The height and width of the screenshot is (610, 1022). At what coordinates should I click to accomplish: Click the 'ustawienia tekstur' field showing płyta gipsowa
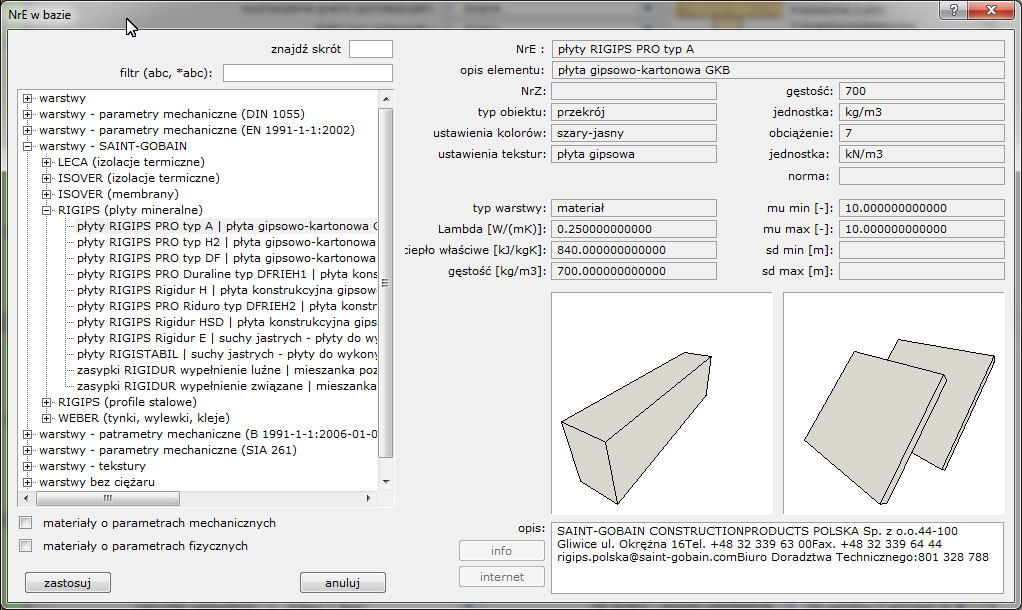click(x=634, y=154)
